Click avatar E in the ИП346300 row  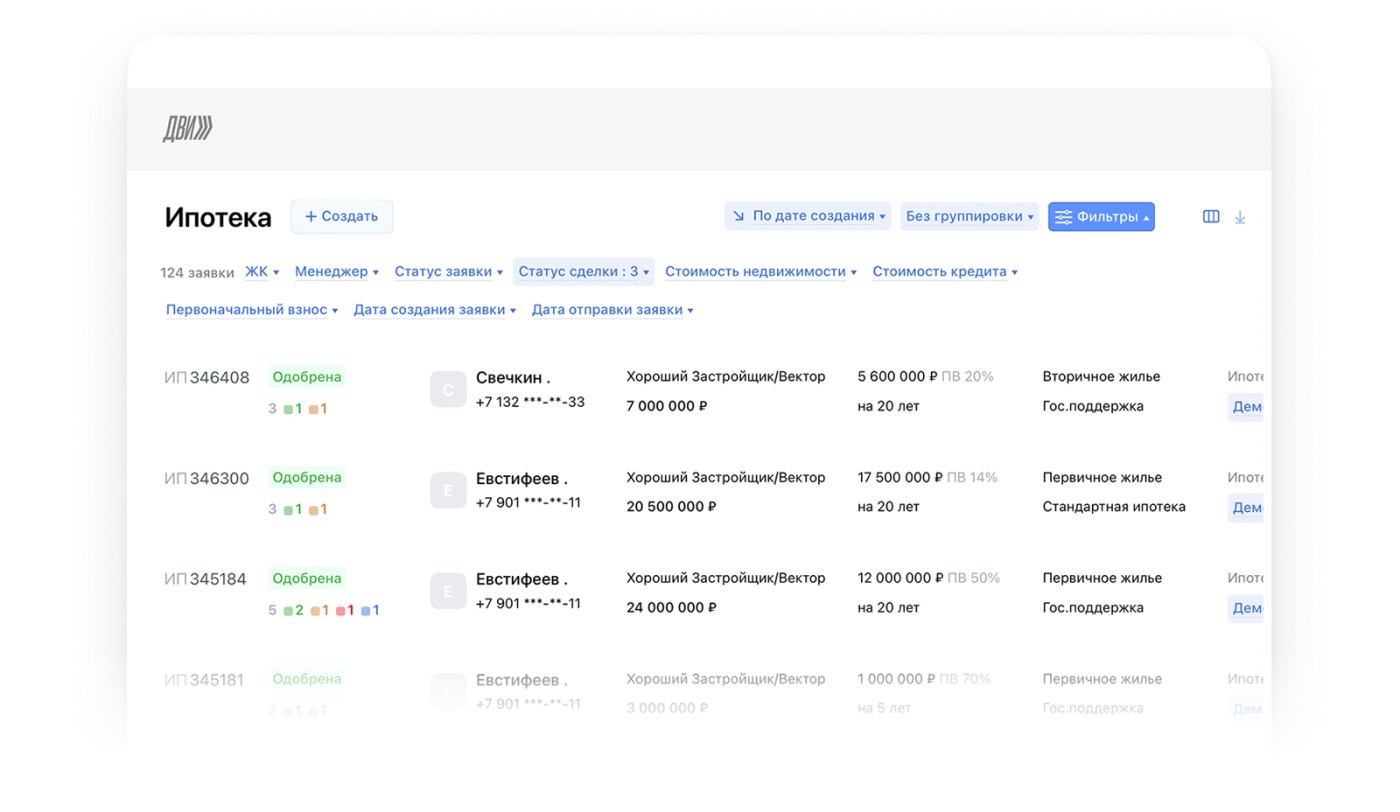pos(448,490)
